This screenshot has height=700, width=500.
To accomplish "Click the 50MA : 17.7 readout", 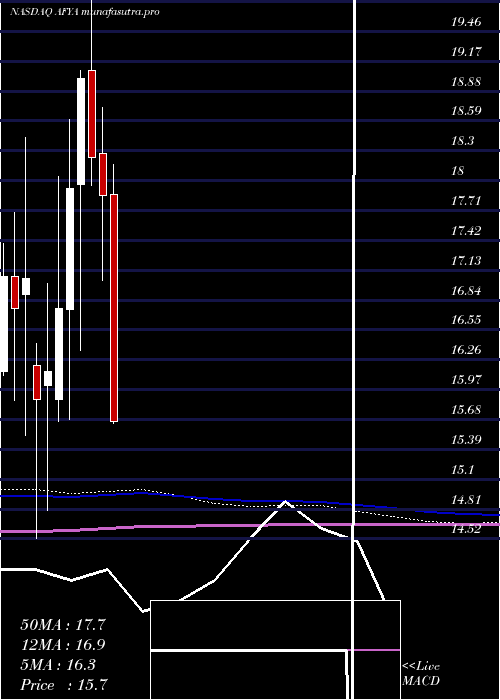I will (63, 625).
